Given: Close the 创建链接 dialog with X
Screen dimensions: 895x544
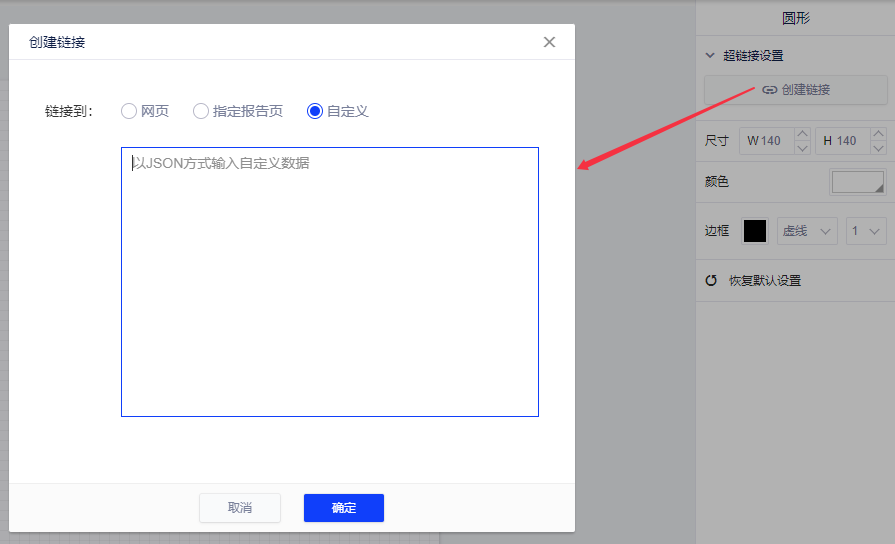Looking at the screenshot, I should 549,42.
